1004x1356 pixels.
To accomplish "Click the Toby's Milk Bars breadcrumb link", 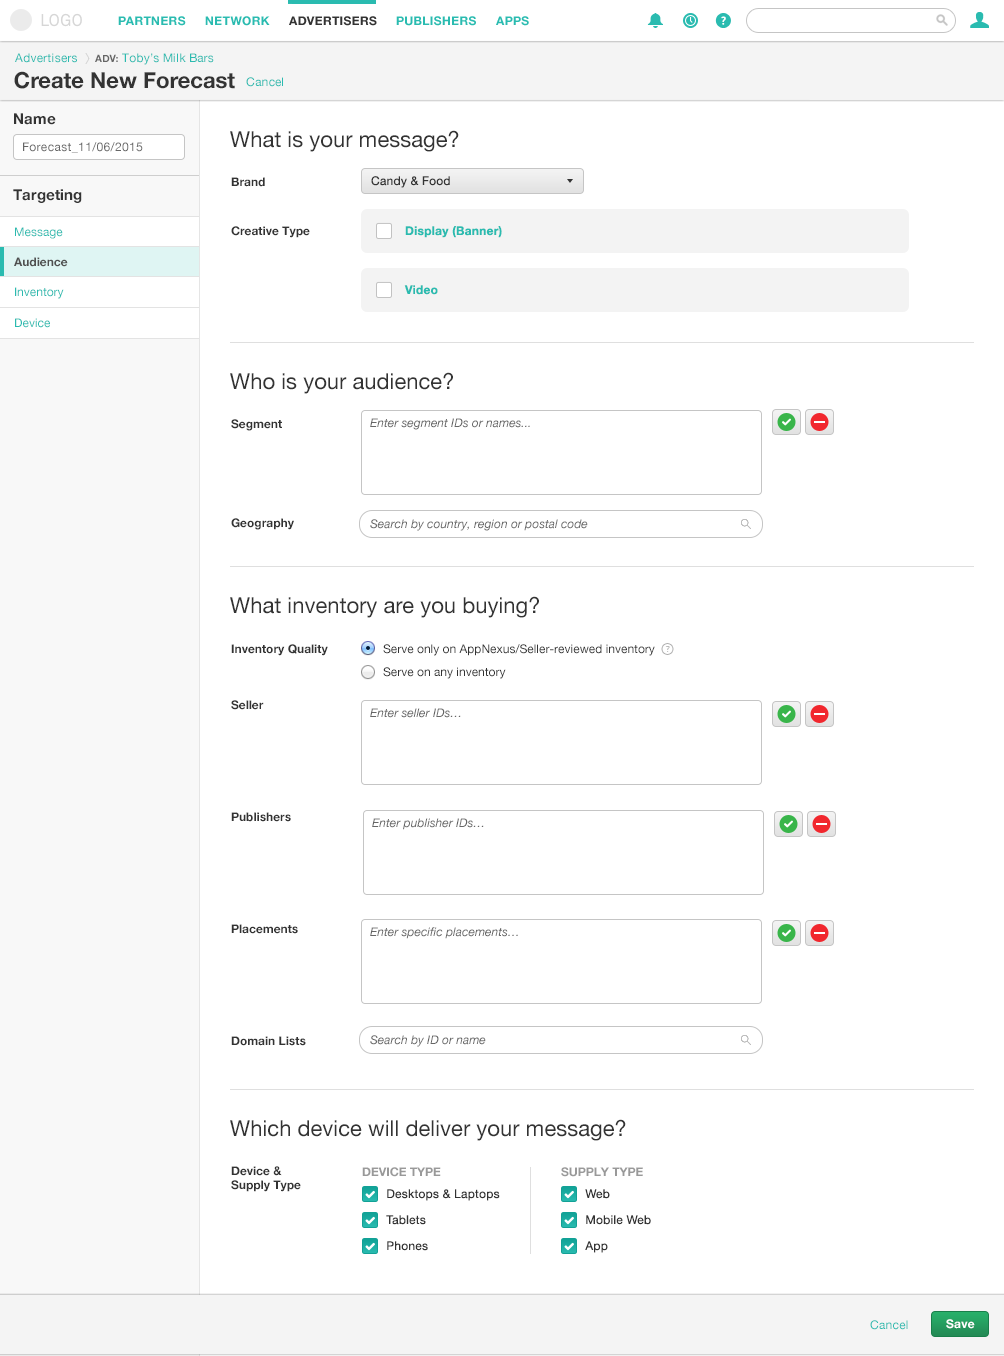I will point(168,58).
